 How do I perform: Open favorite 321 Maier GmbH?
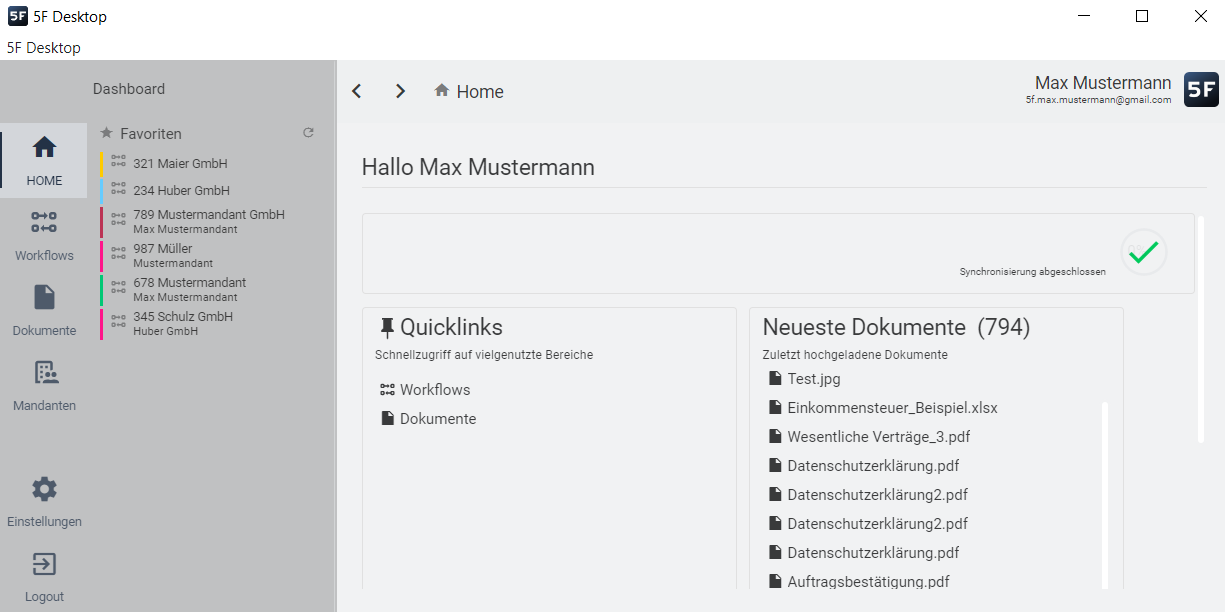pyautogui.click(x=180, y=163)
